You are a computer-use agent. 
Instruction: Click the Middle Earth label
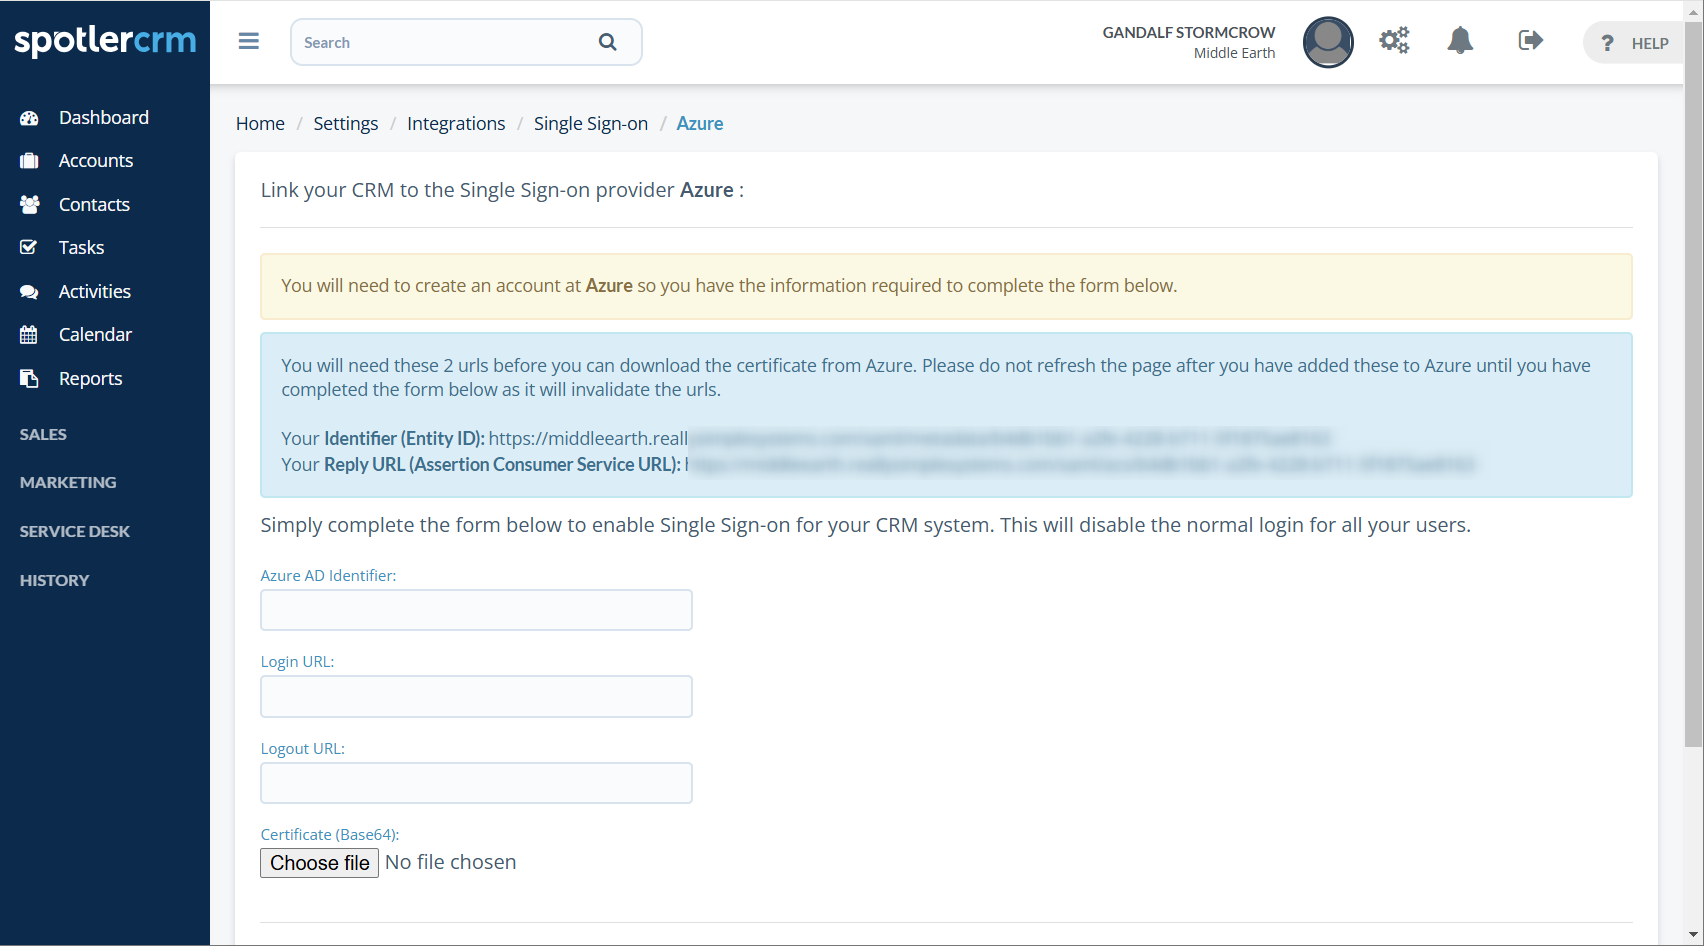click(1234, 53)
